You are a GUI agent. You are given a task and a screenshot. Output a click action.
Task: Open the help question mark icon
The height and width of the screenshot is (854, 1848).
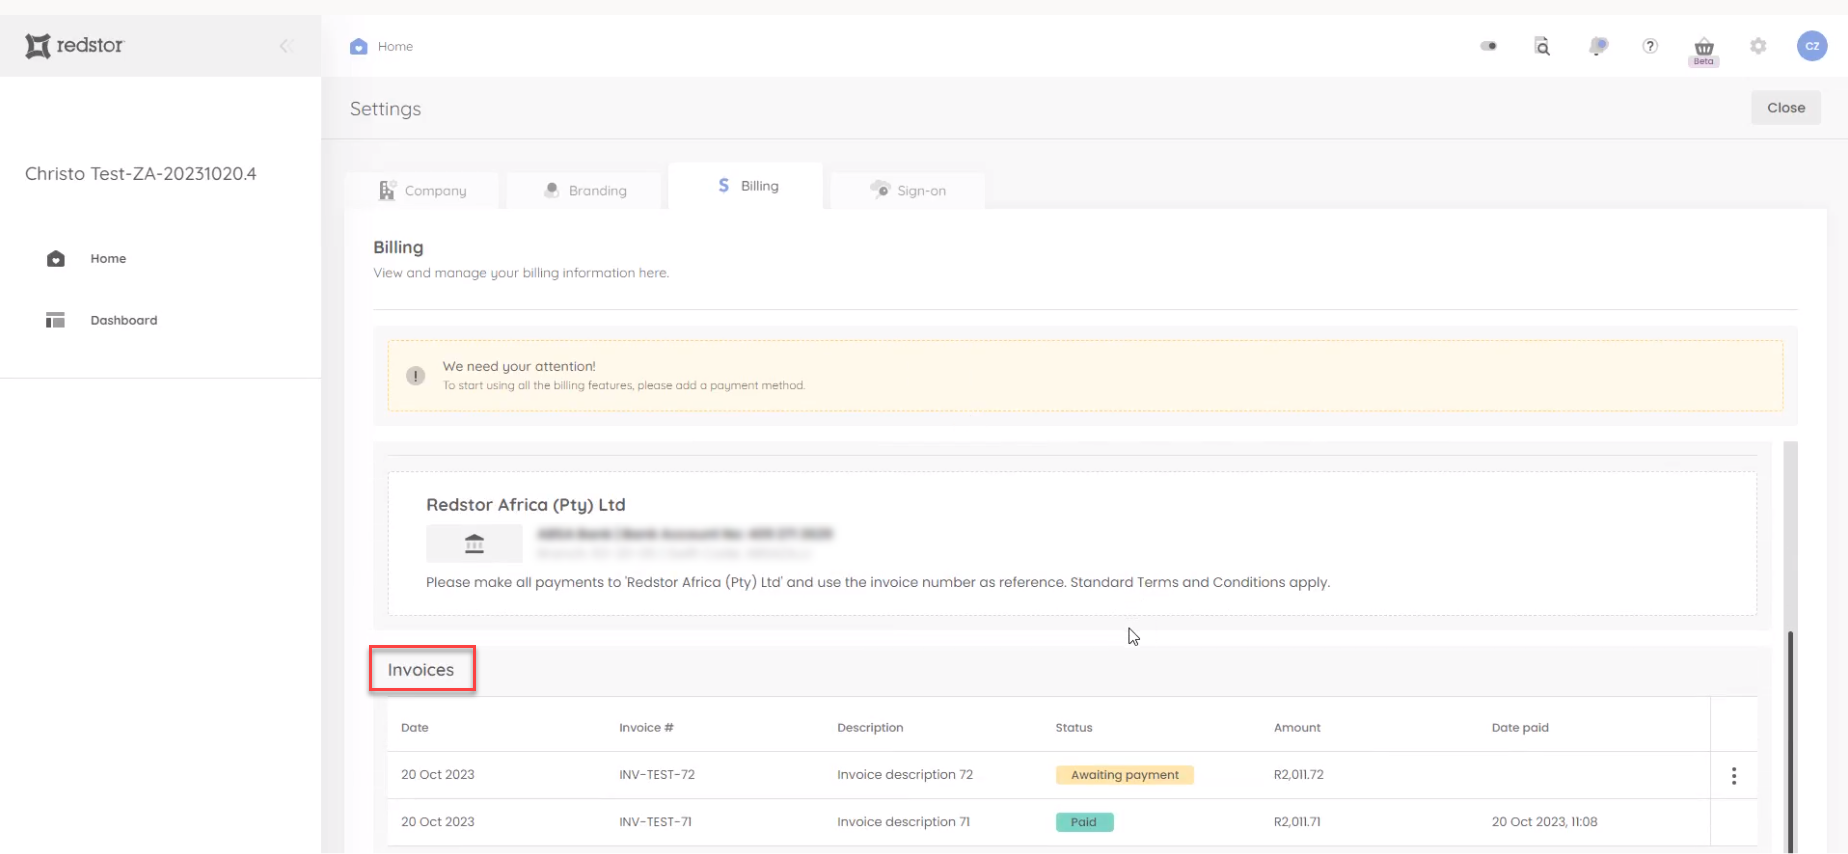pos(1650,46)
